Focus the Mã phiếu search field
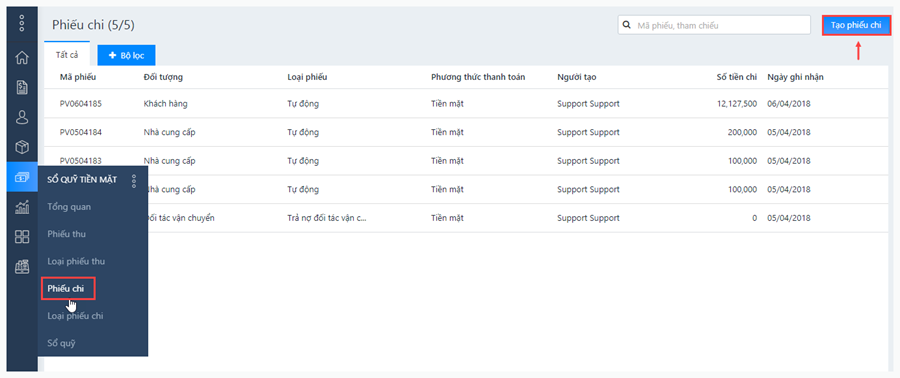Screen dimensions: 900x378 721,25
